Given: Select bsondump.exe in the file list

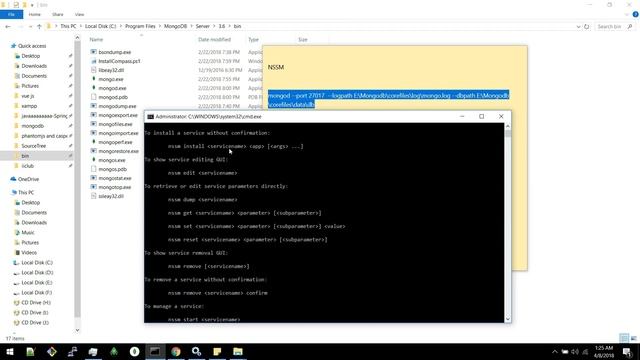Looking at the screenshot, I should click(x=115, y=52).
